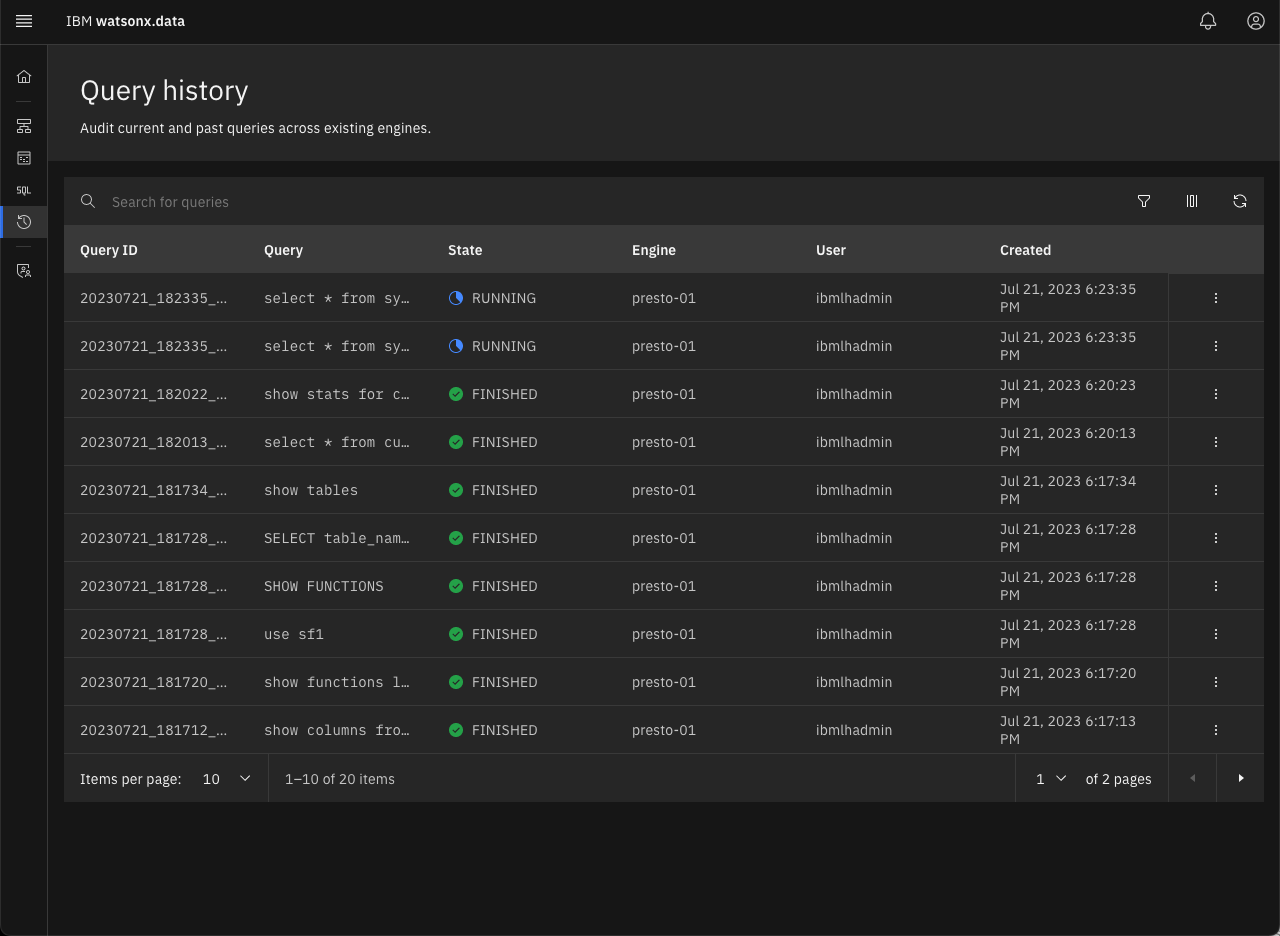The image size is (1280, 936).
Task: Click created time Jul 21, 2023 6:17:34 PM
Action: [x=1068, y=490]
